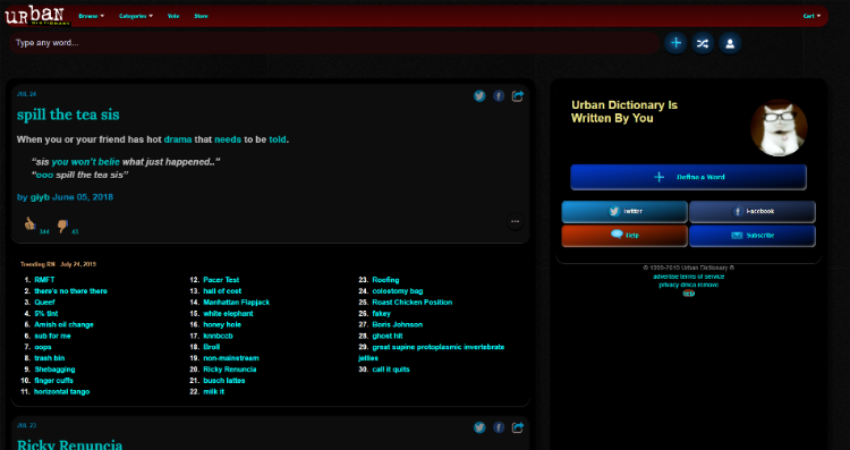Share 'spill the tea sis' on Twitter

480,96
